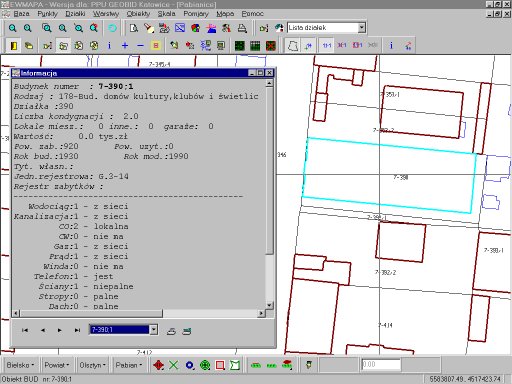Open the Pomiary menu

[196, 14]
